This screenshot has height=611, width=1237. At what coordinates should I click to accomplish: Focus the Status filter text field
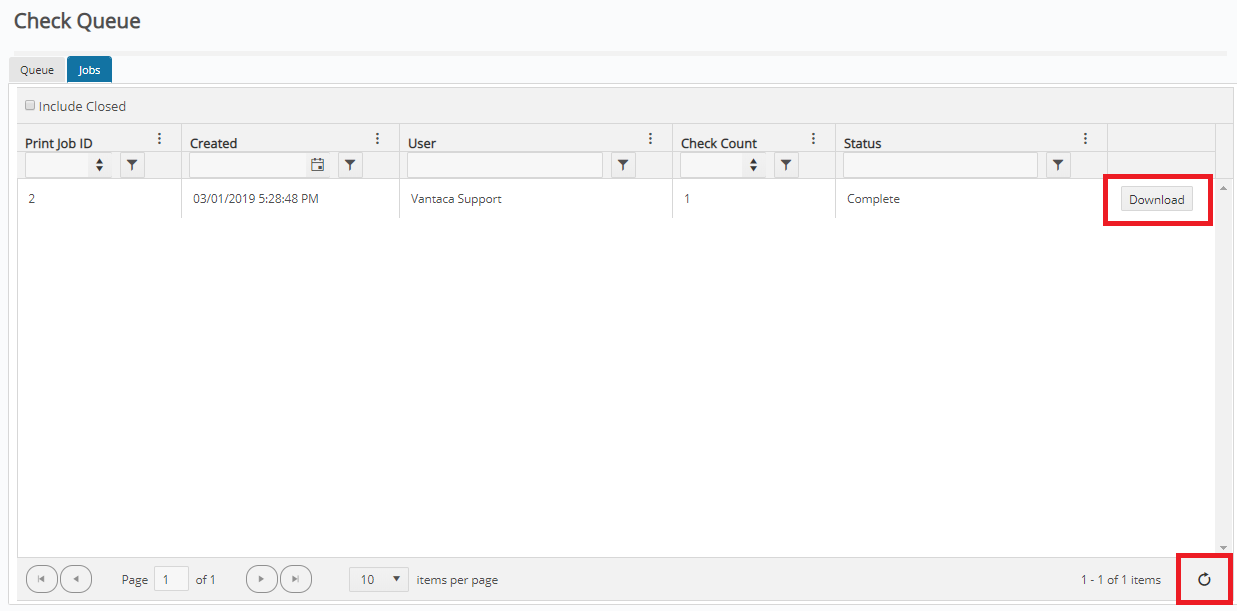coord(940,165)
